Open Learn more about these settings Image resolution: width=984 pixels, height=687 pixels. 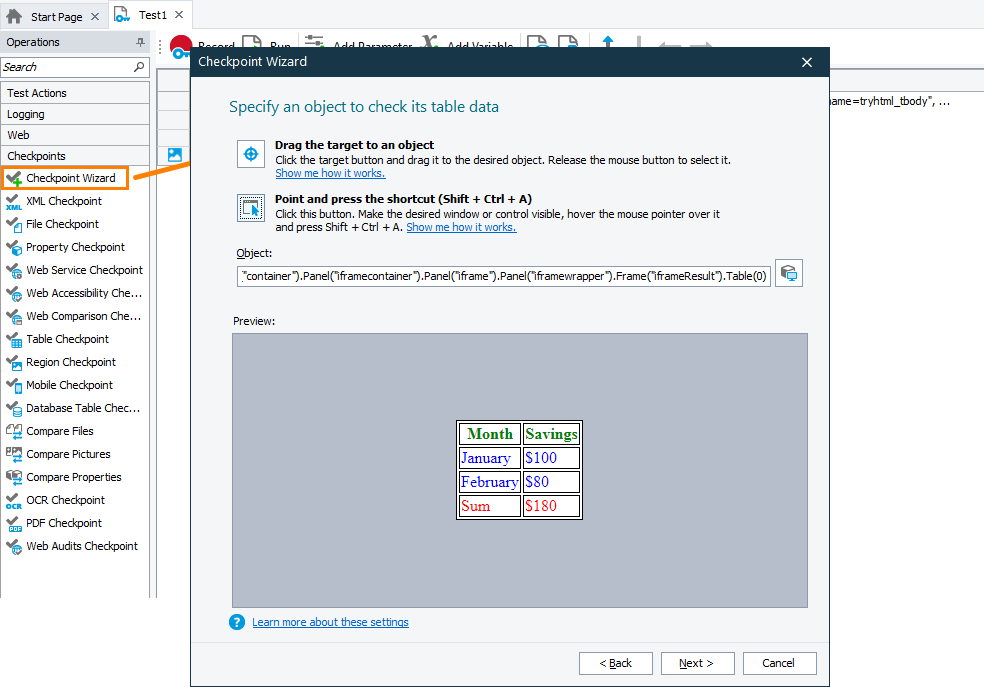(x=330, y=621)
